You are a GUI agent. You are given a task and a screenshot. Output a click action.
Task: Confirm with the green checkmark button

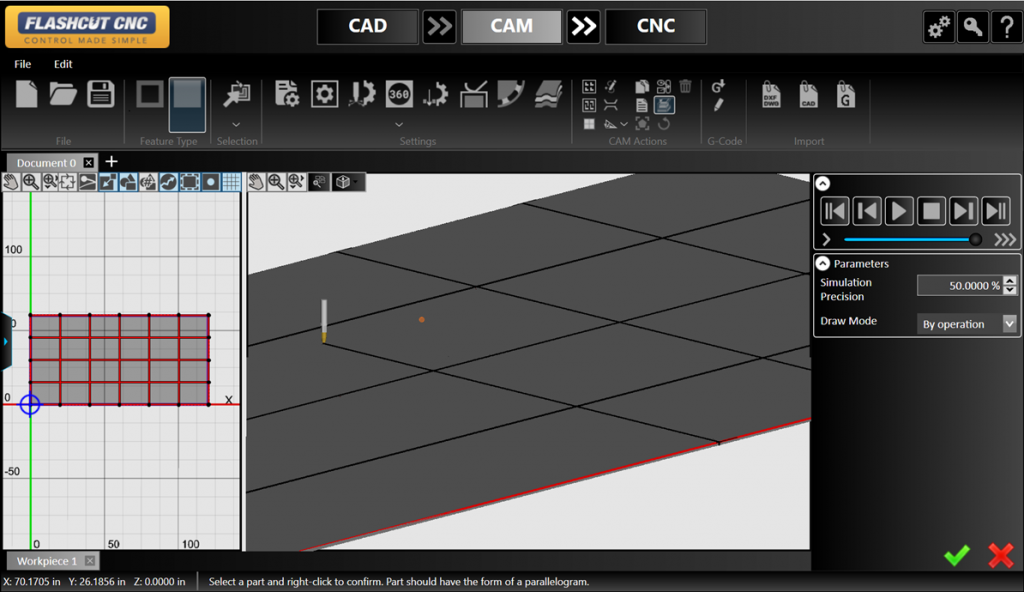pyautogui.click(x=957, y=556)
